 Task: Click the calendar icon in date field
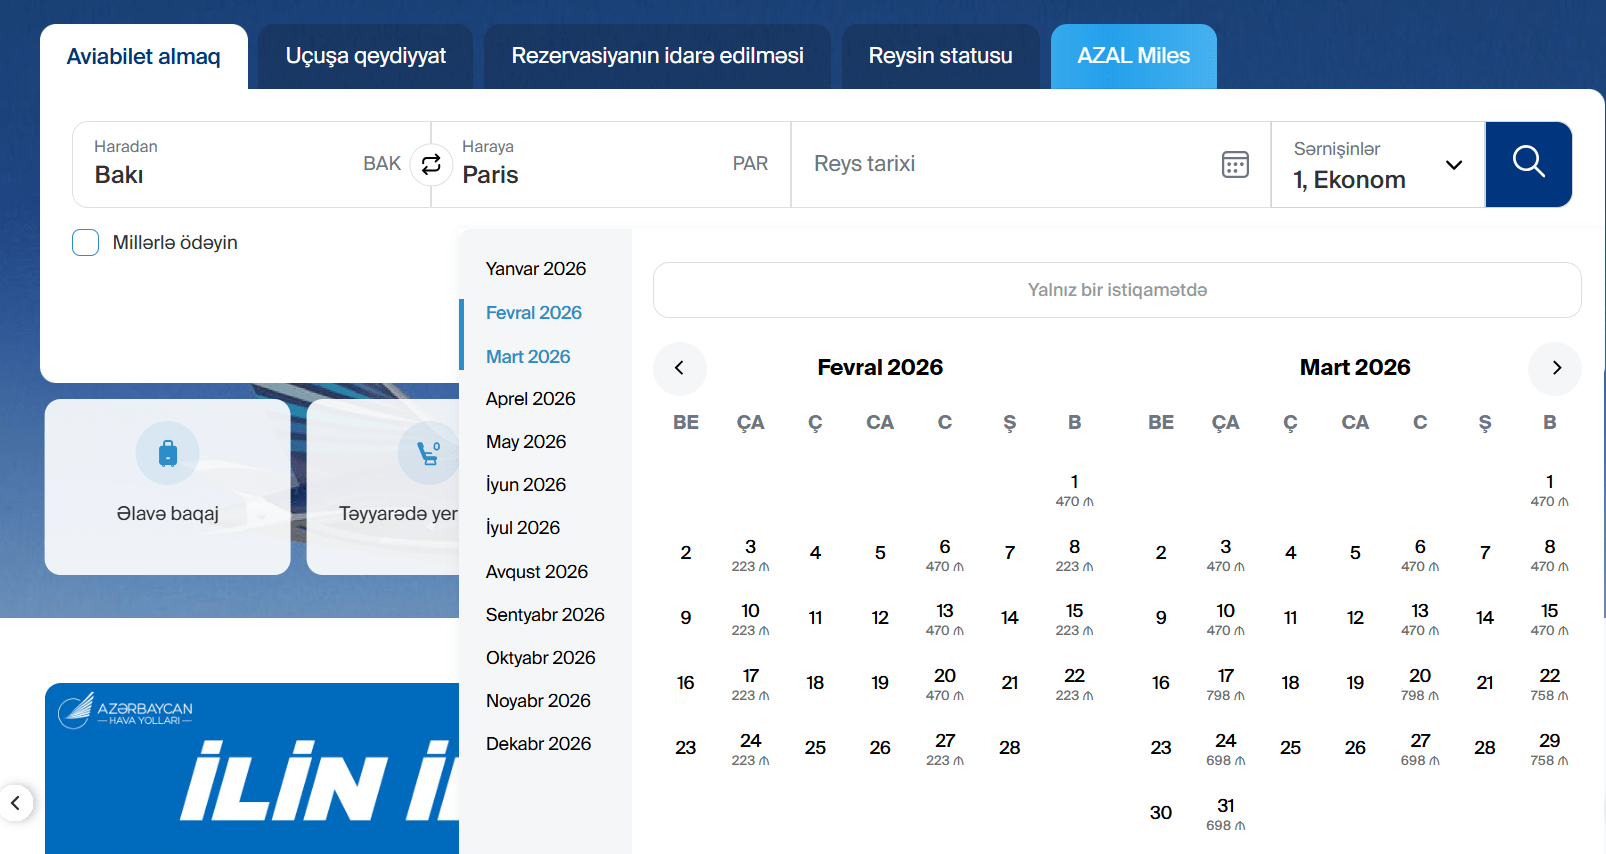click(1235, 164)
